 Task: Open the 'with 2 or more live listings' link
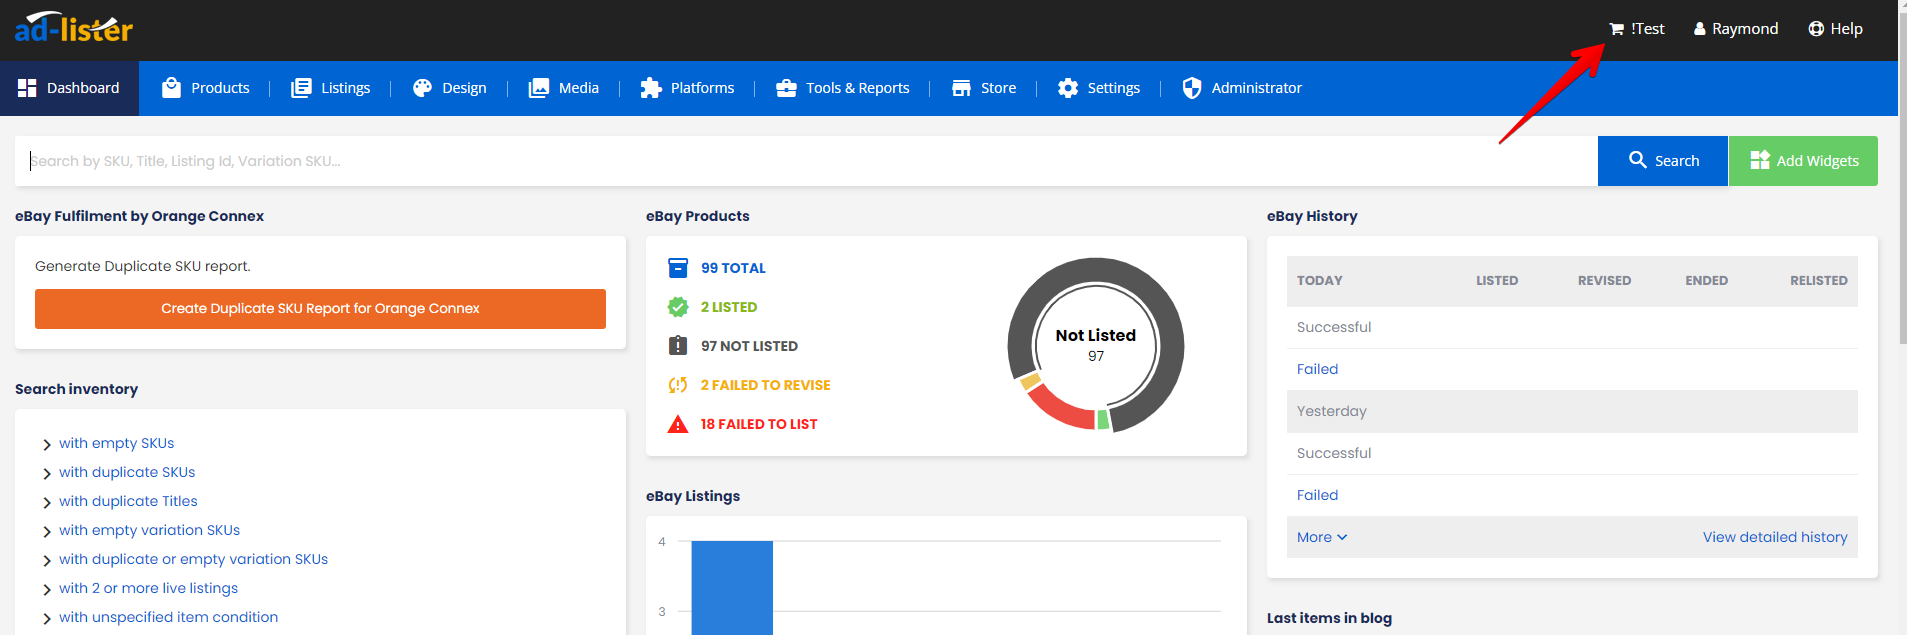[148, 588]
